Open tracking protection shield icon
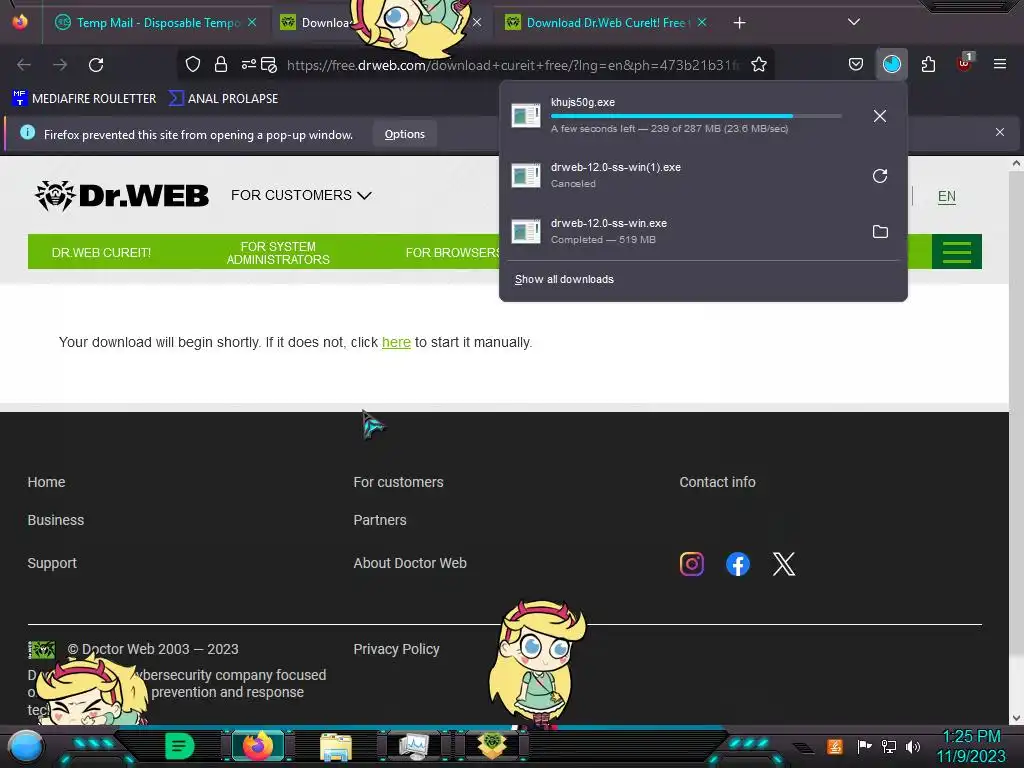 click(x=193, y=64)
